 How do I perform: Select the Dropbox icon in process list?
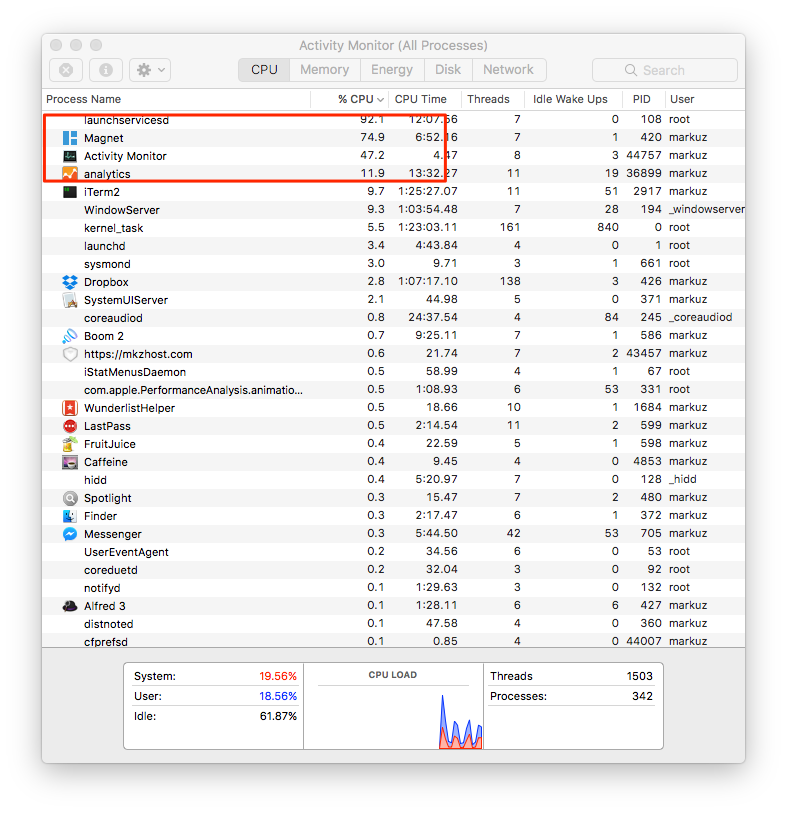(70, 282)
